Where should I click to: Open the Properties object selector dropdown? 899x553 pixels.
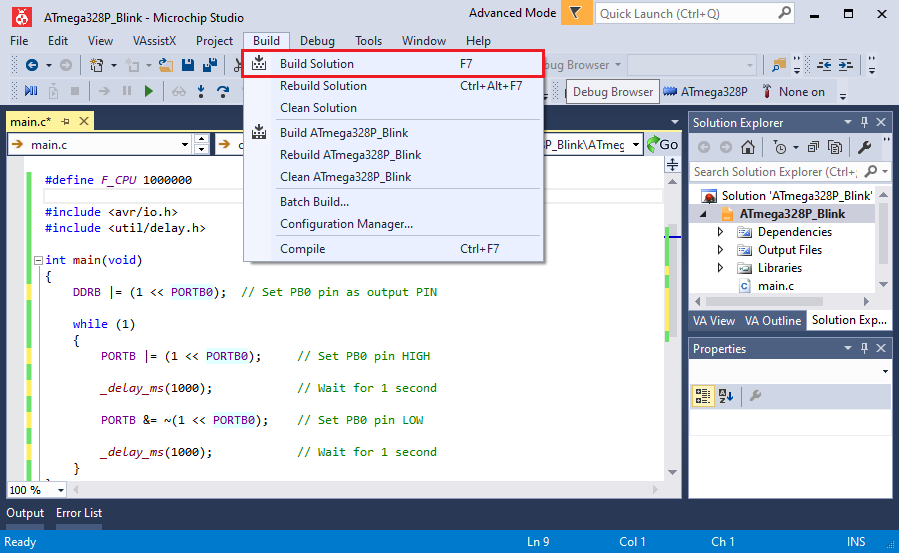coord(885,371)
